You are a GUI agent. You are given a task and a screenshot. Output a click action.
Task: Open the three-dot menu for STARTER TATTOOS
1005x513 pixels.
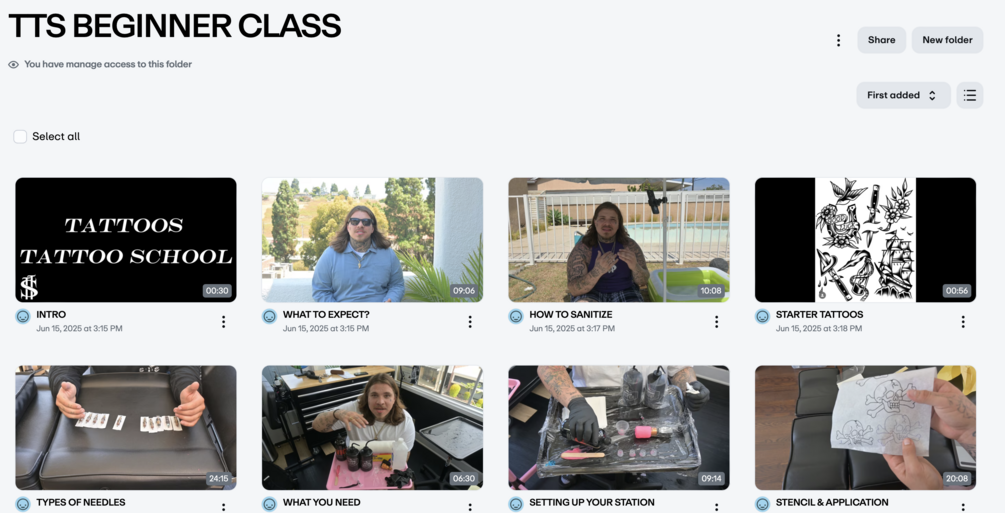[x=963, y=322]
